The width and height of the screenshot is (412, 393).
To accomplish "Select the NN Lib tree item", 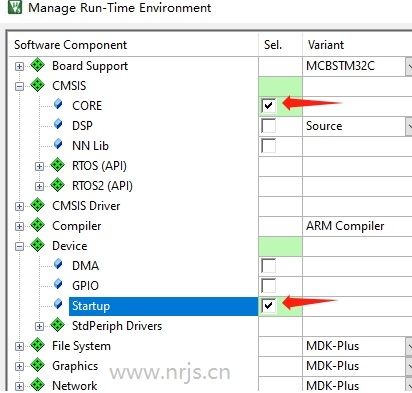I will coord(90,146).
